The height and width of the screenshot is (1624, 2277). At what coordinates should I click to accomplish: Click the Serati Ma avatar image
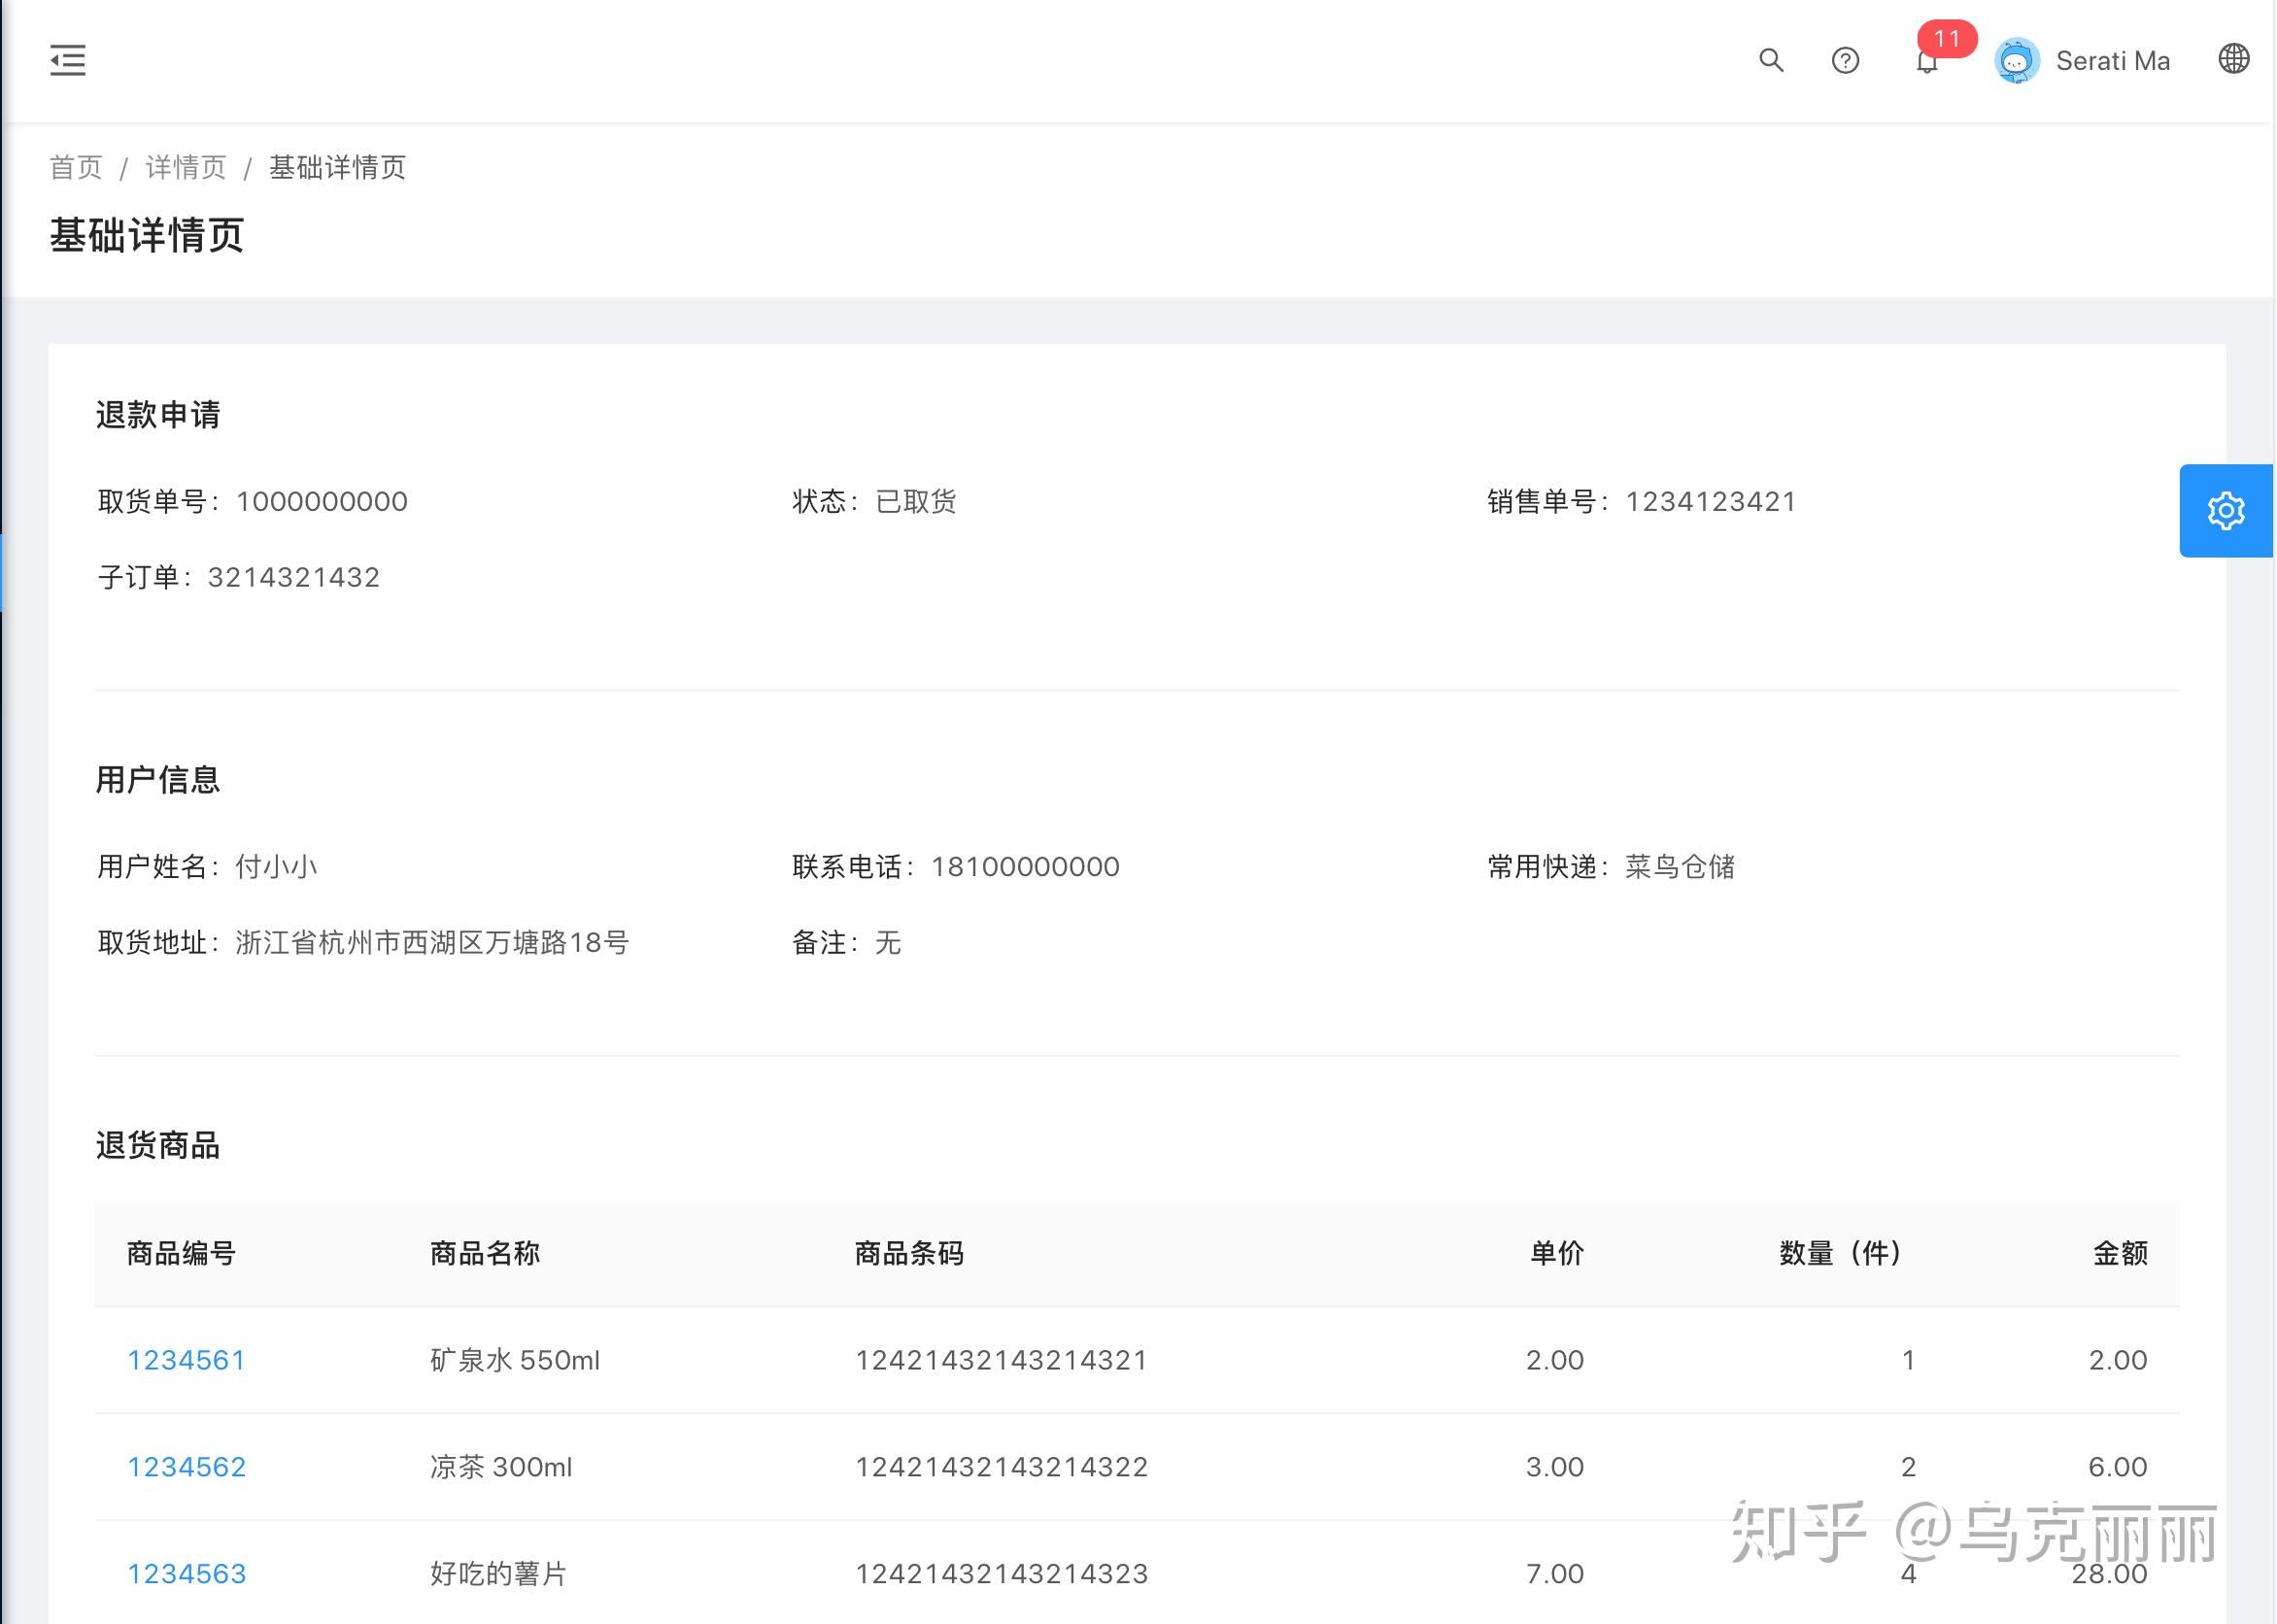pyautogui.click(x=2017, y=61)
